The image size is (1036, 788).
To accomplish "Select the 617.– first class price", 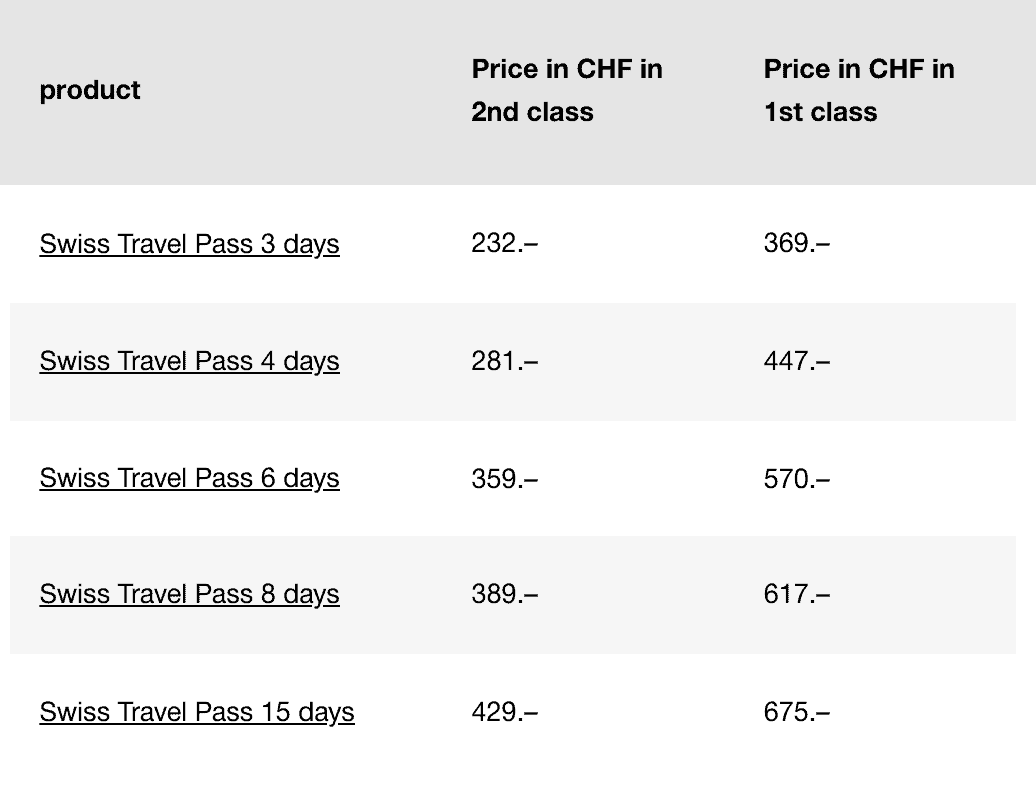I will click(x=797, y=594).
